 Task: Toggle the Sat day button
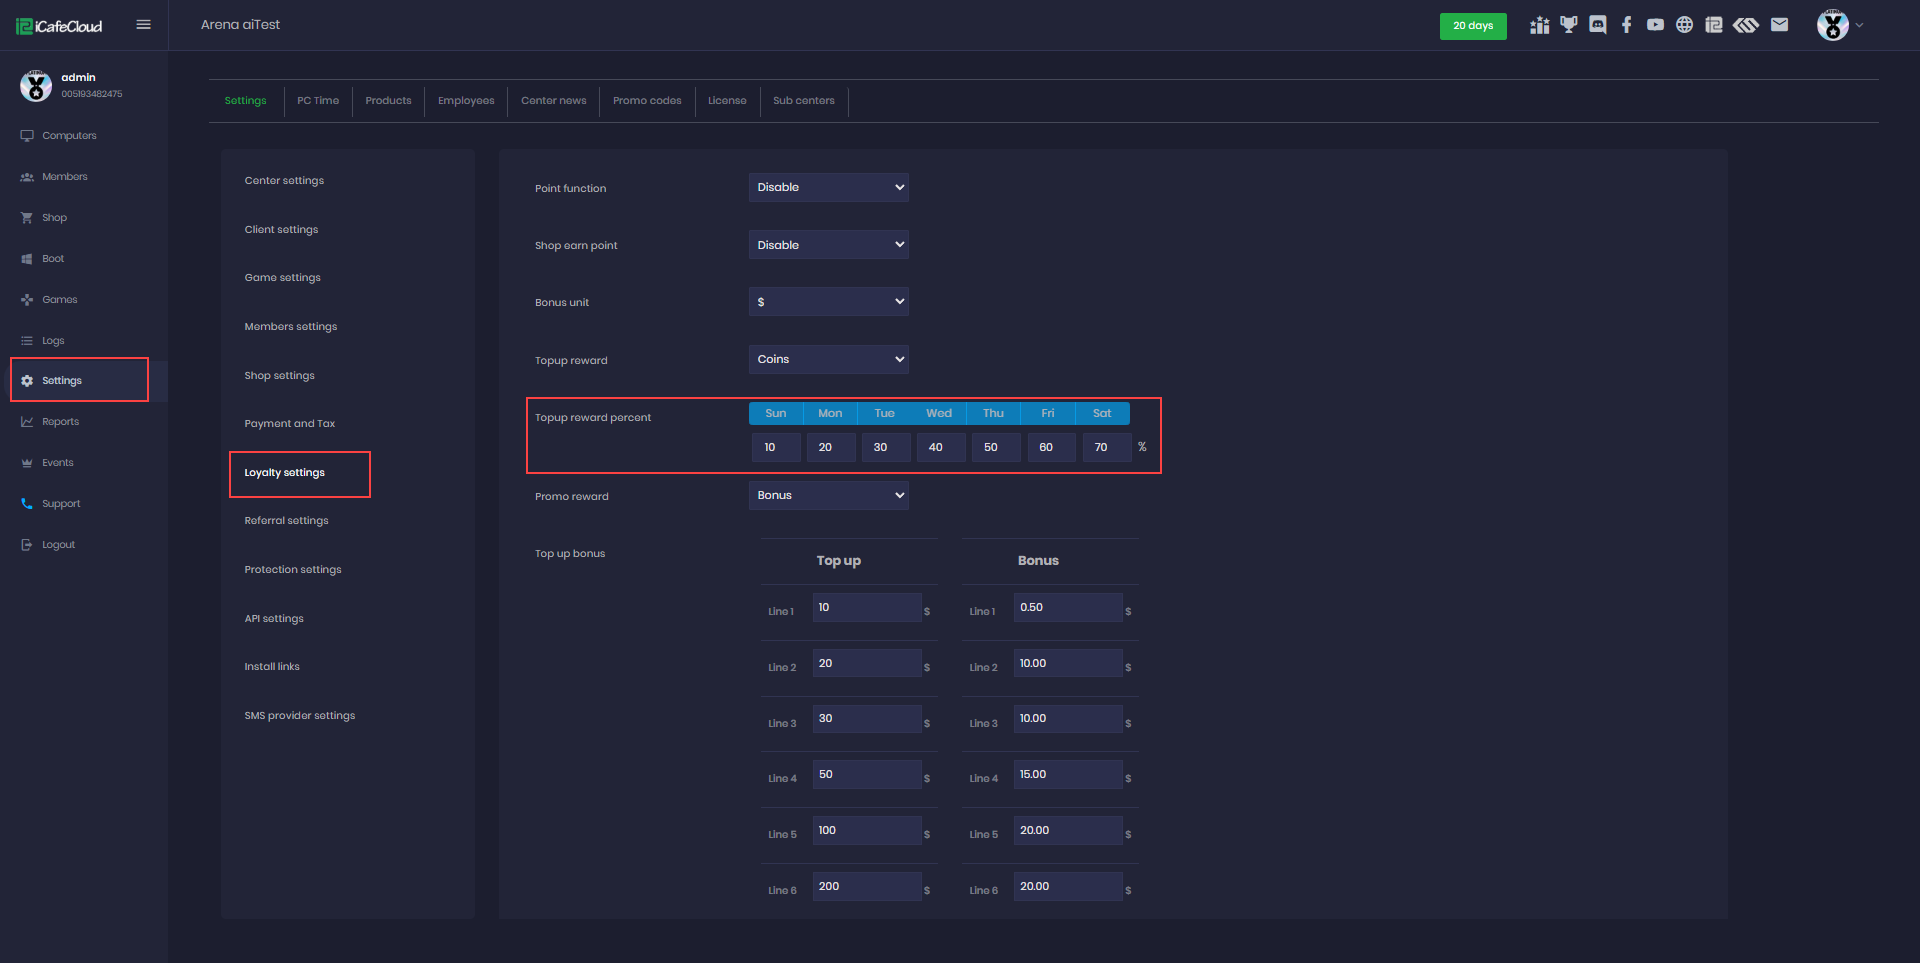point(1102,413)
